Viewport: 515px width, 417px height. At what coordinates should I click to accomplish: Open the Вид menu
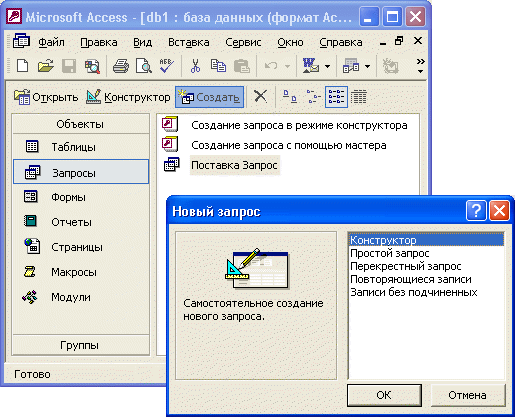pyautogui.click(x=143, y=42)
